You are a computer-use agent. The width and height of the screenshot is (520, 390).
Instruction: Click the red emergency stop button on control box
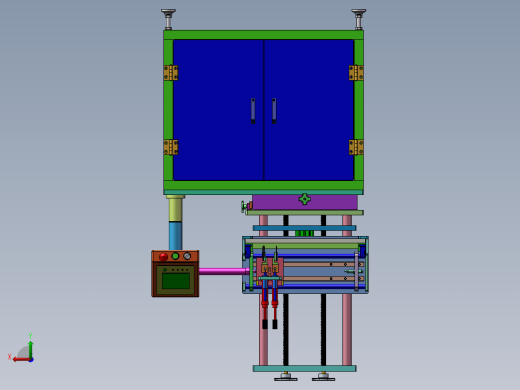[163, 257]
